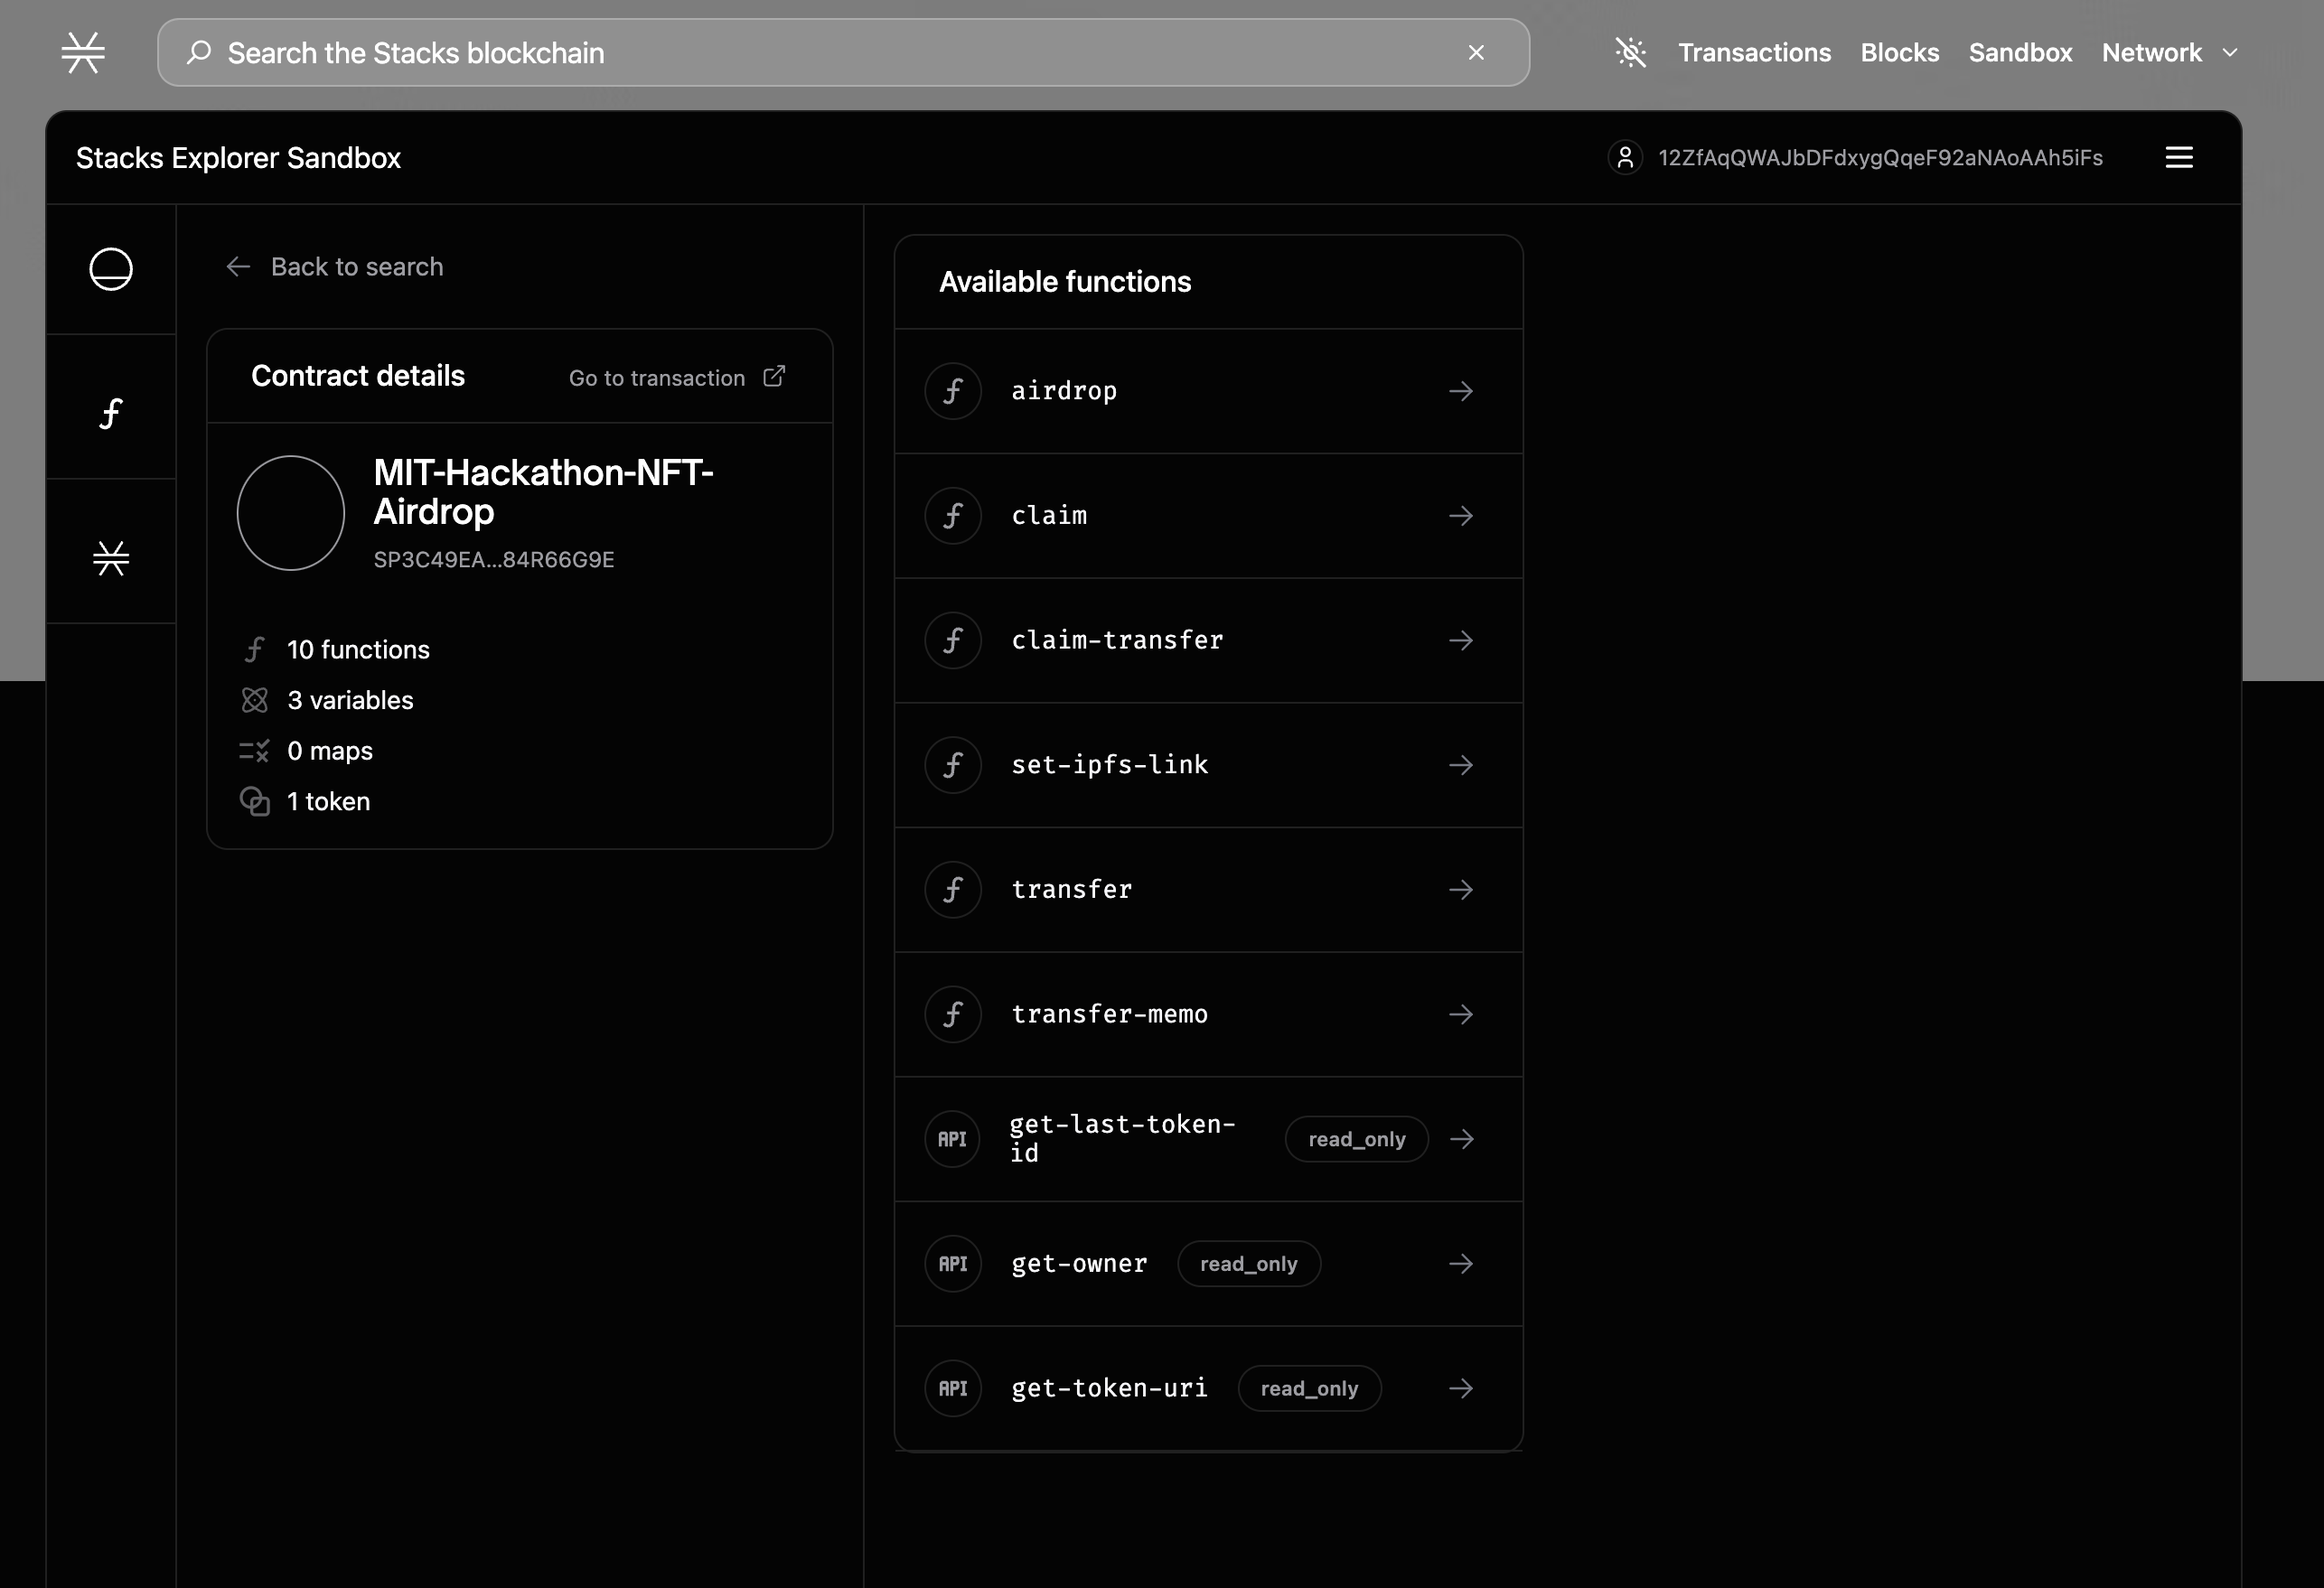Open get-owner read_only function

1079,1264
